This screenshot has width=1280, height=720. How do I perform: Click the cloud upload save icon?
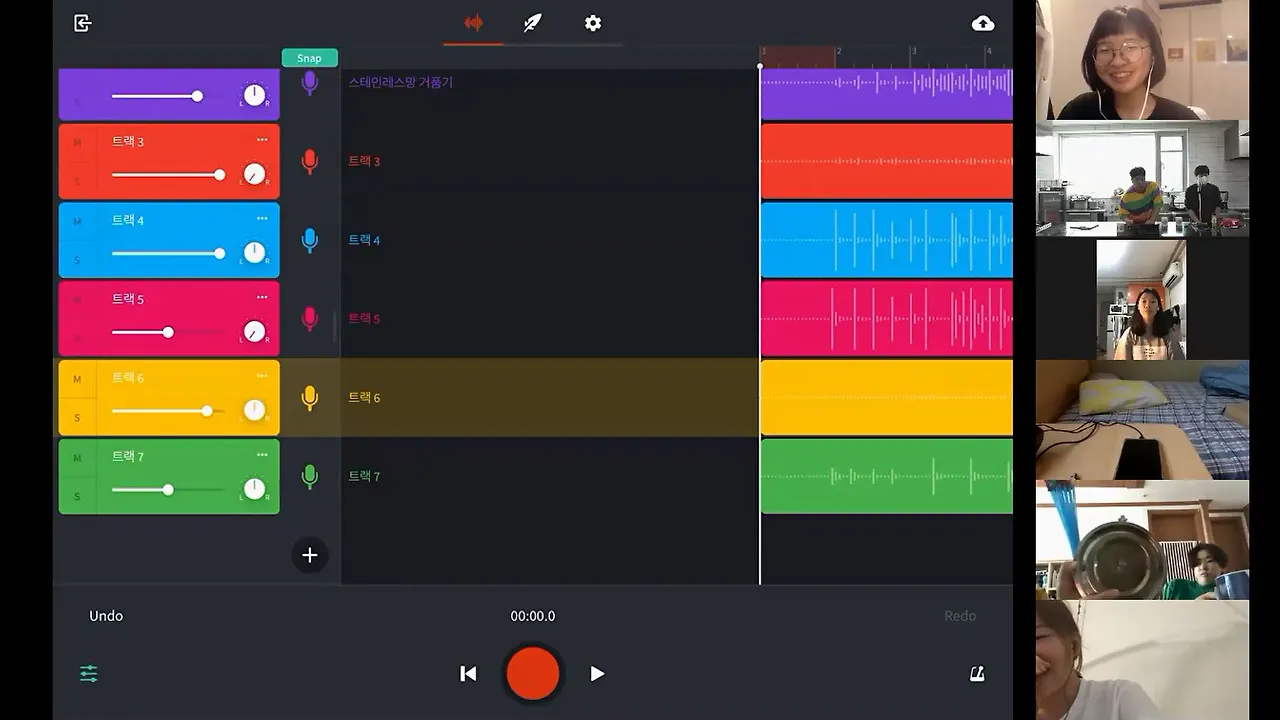point(983,23)
